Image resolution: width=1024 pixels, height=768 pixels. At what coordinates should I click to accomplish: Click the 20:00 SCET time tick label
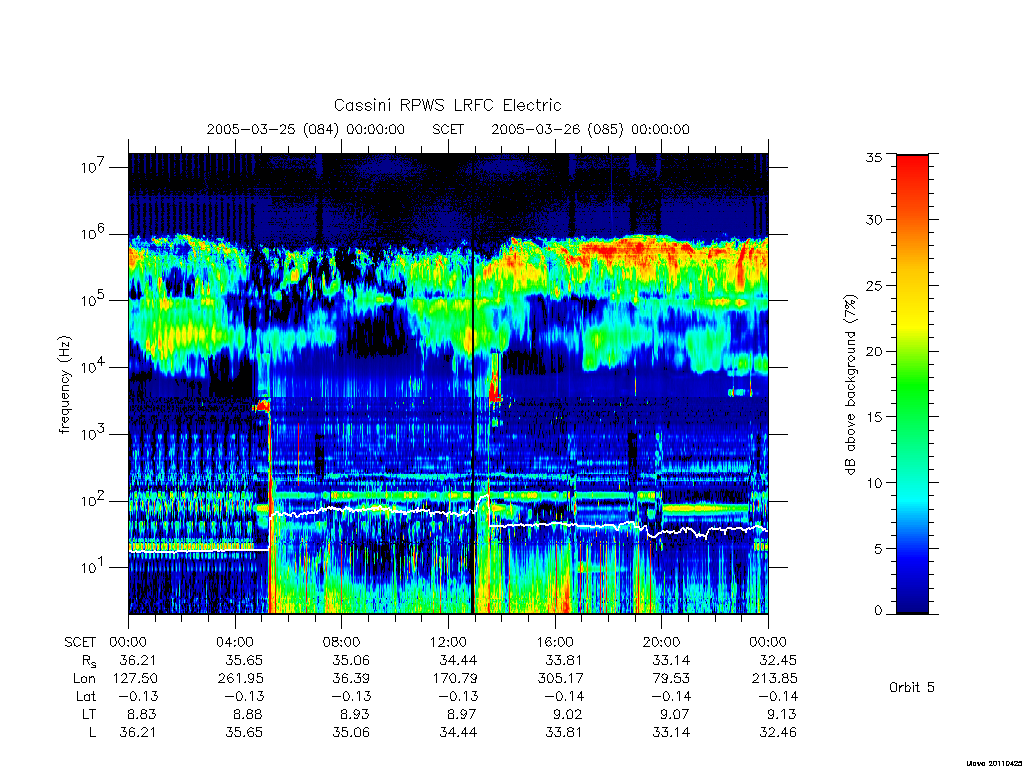(x=662, y=642)
